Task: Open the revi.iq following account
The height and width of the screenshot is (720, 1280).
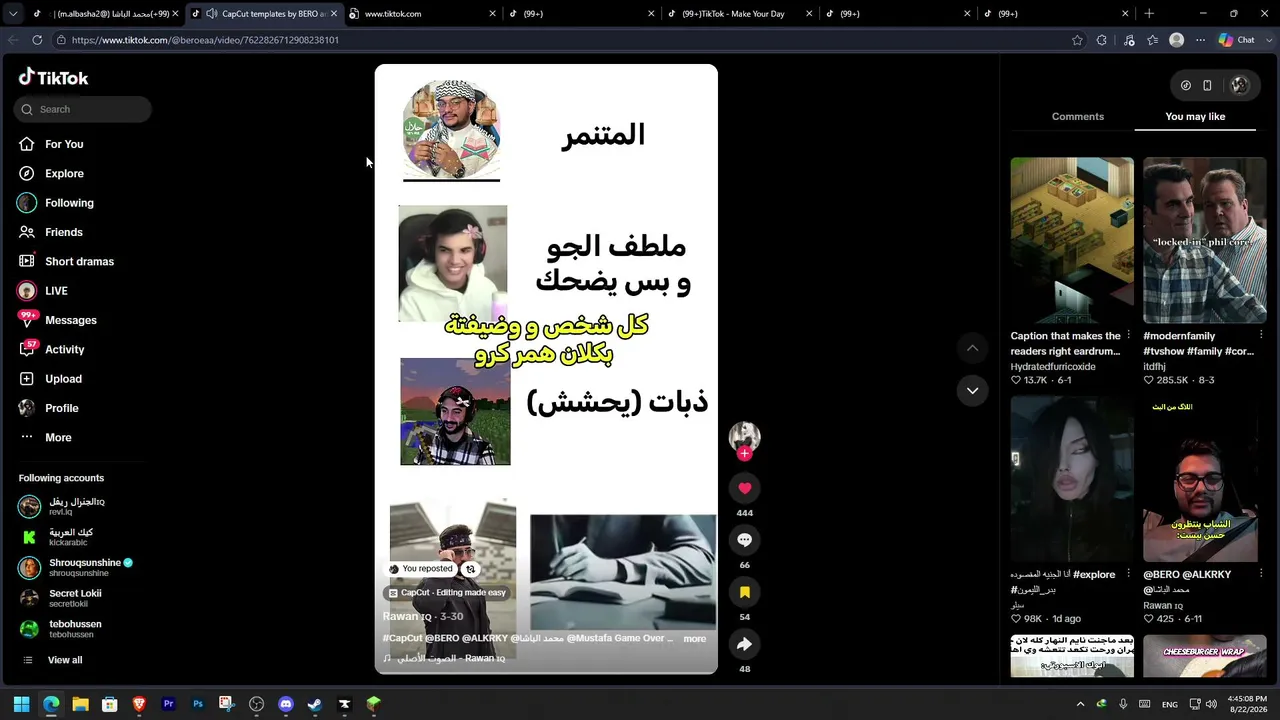Action: click(x=77, y=506)
